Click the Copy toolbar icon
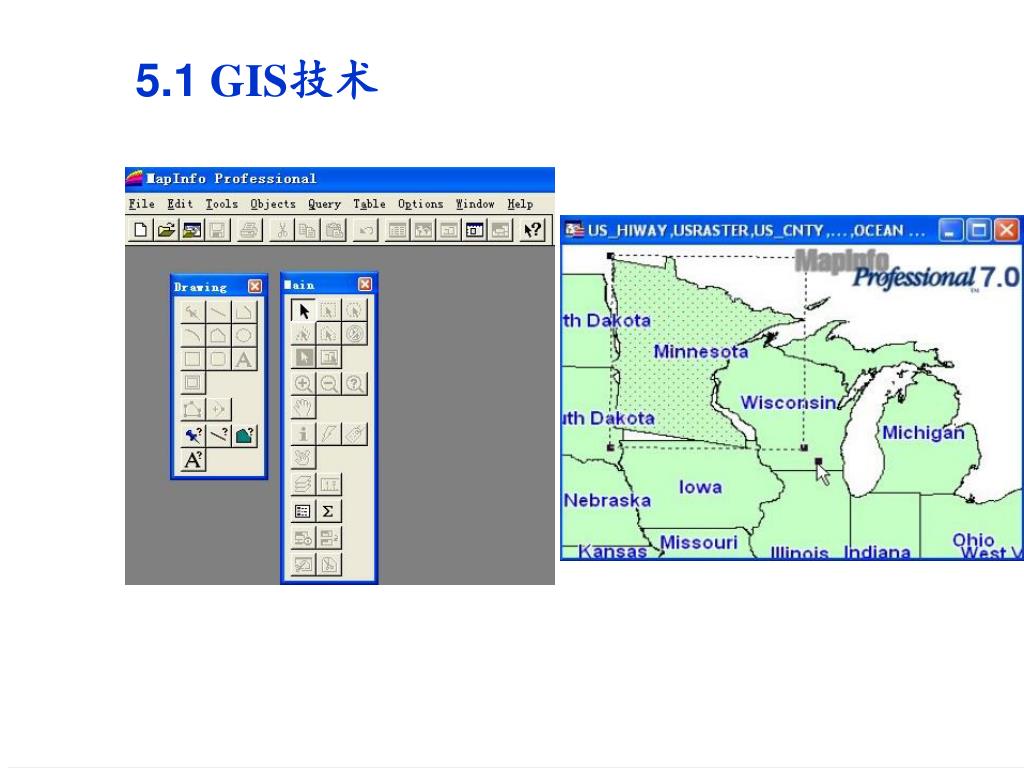The height and width of the screenshot is (768, 1024). 308,230
